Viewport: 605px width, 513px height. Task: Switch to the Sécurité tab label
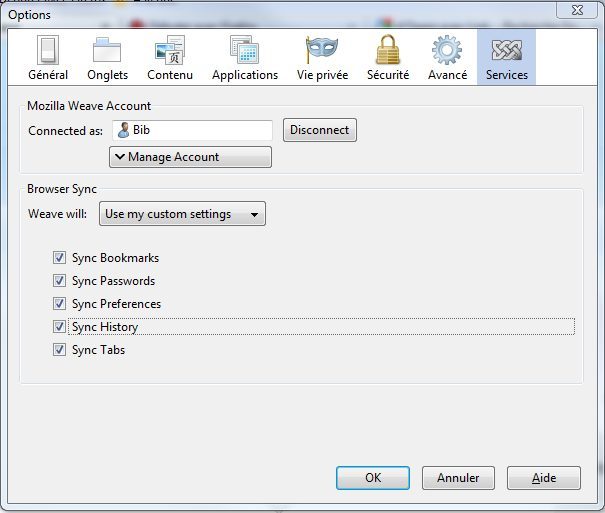(388, 75)
